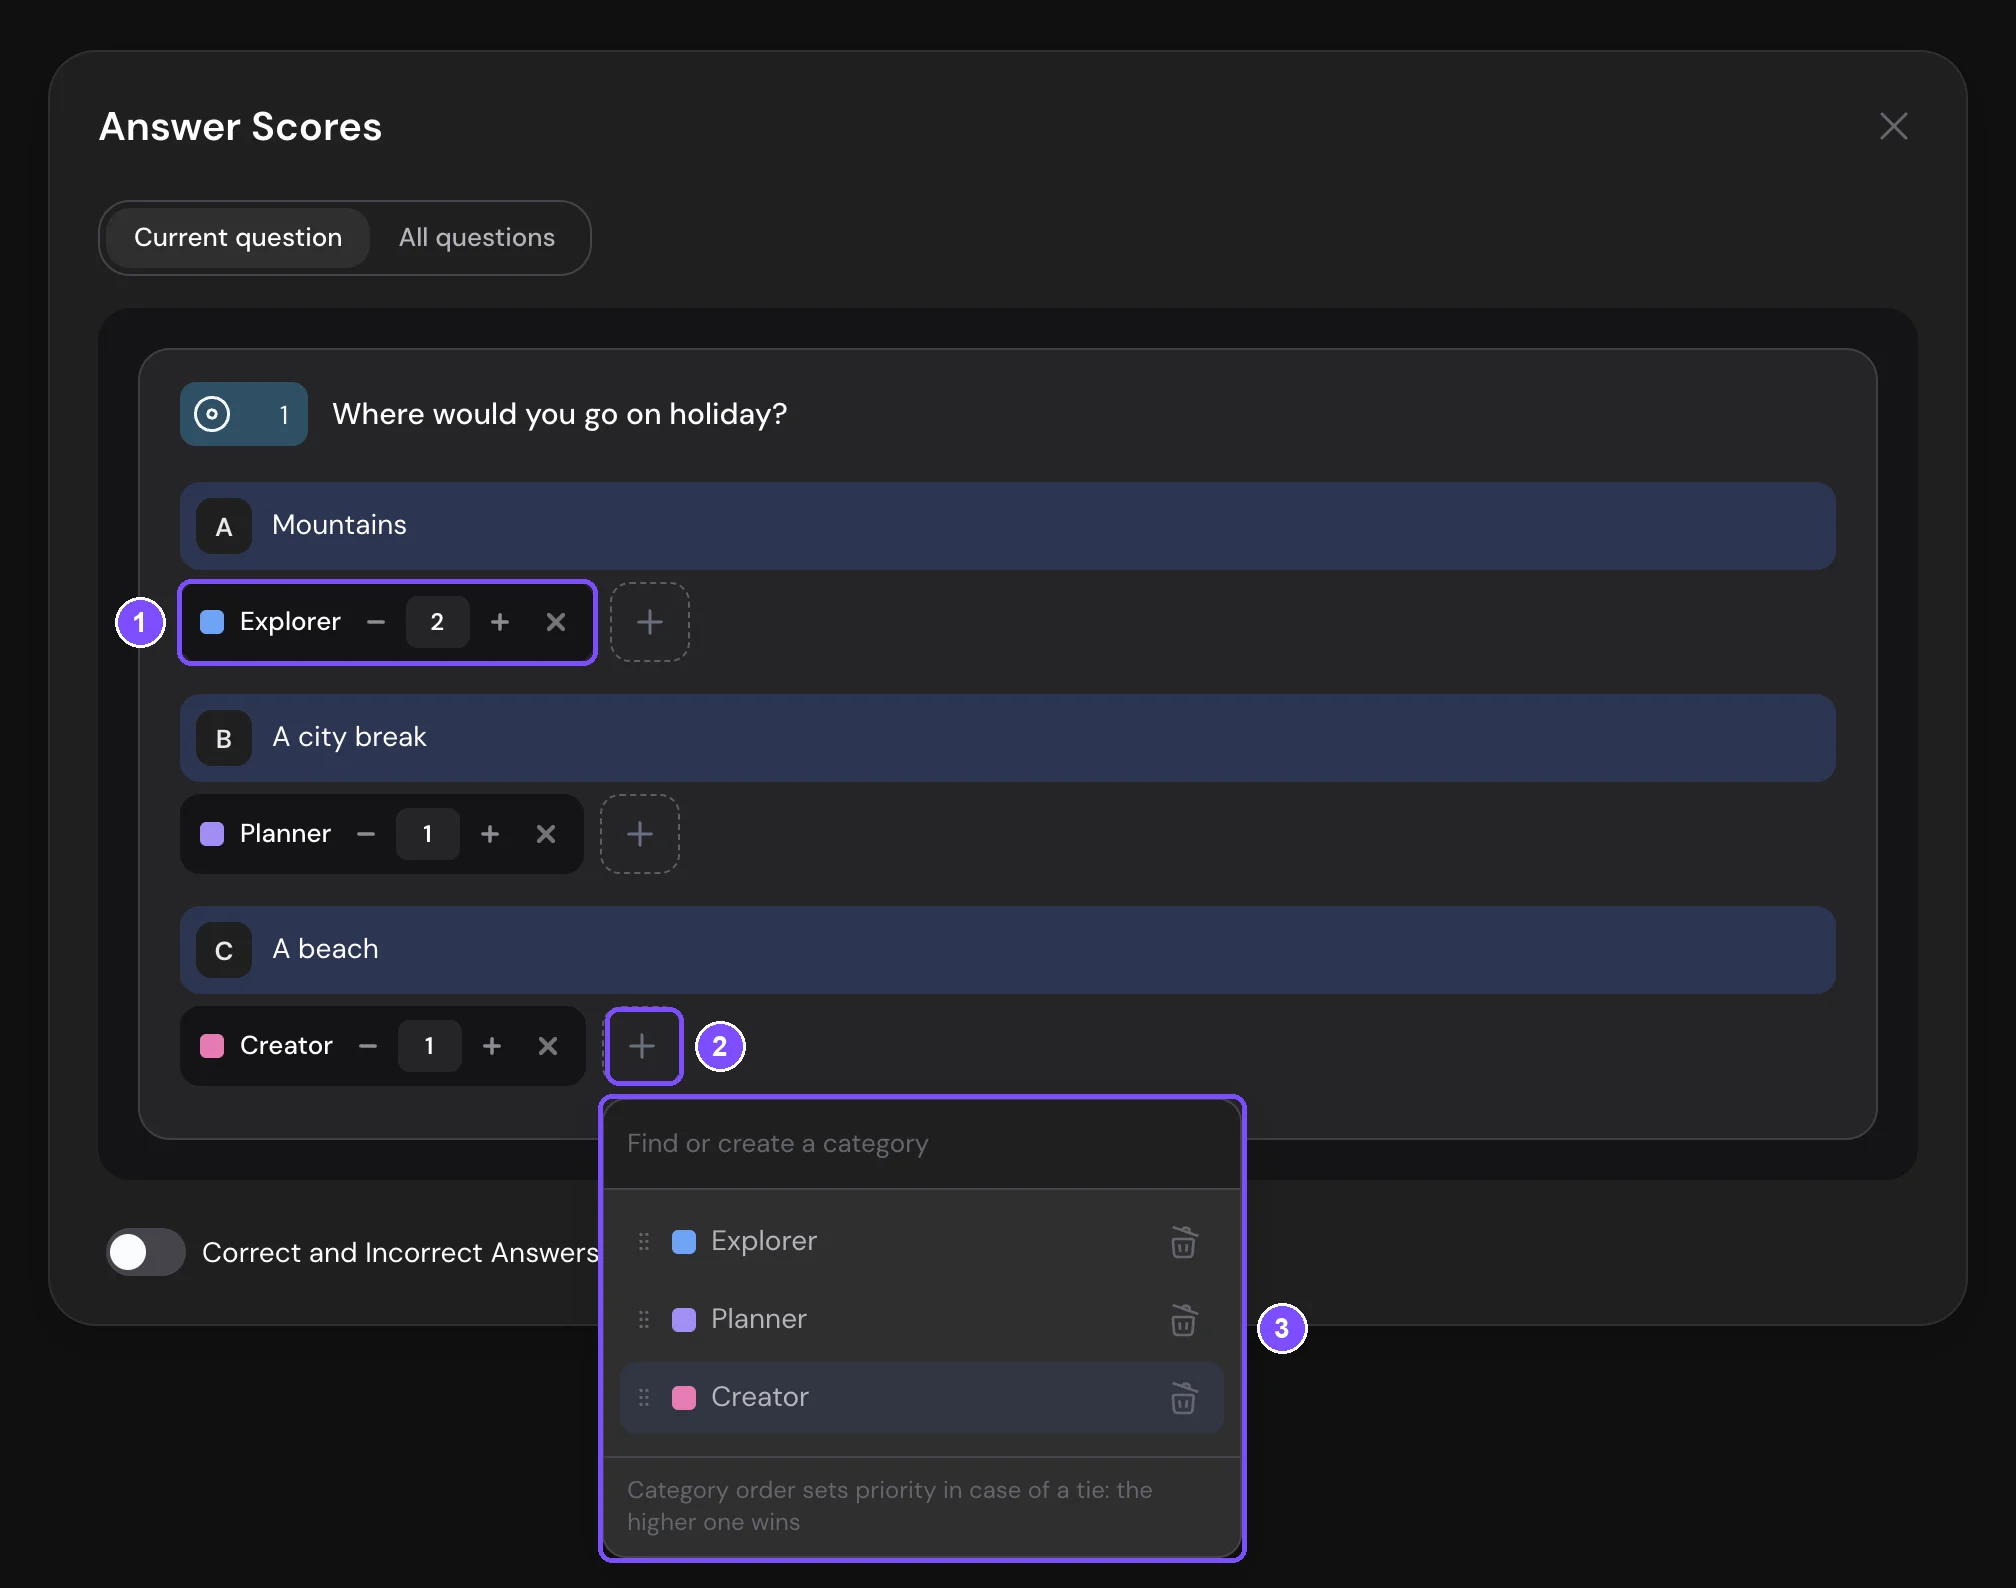
Task: Switch to the Current question tab
Action: tap(238, 238)
